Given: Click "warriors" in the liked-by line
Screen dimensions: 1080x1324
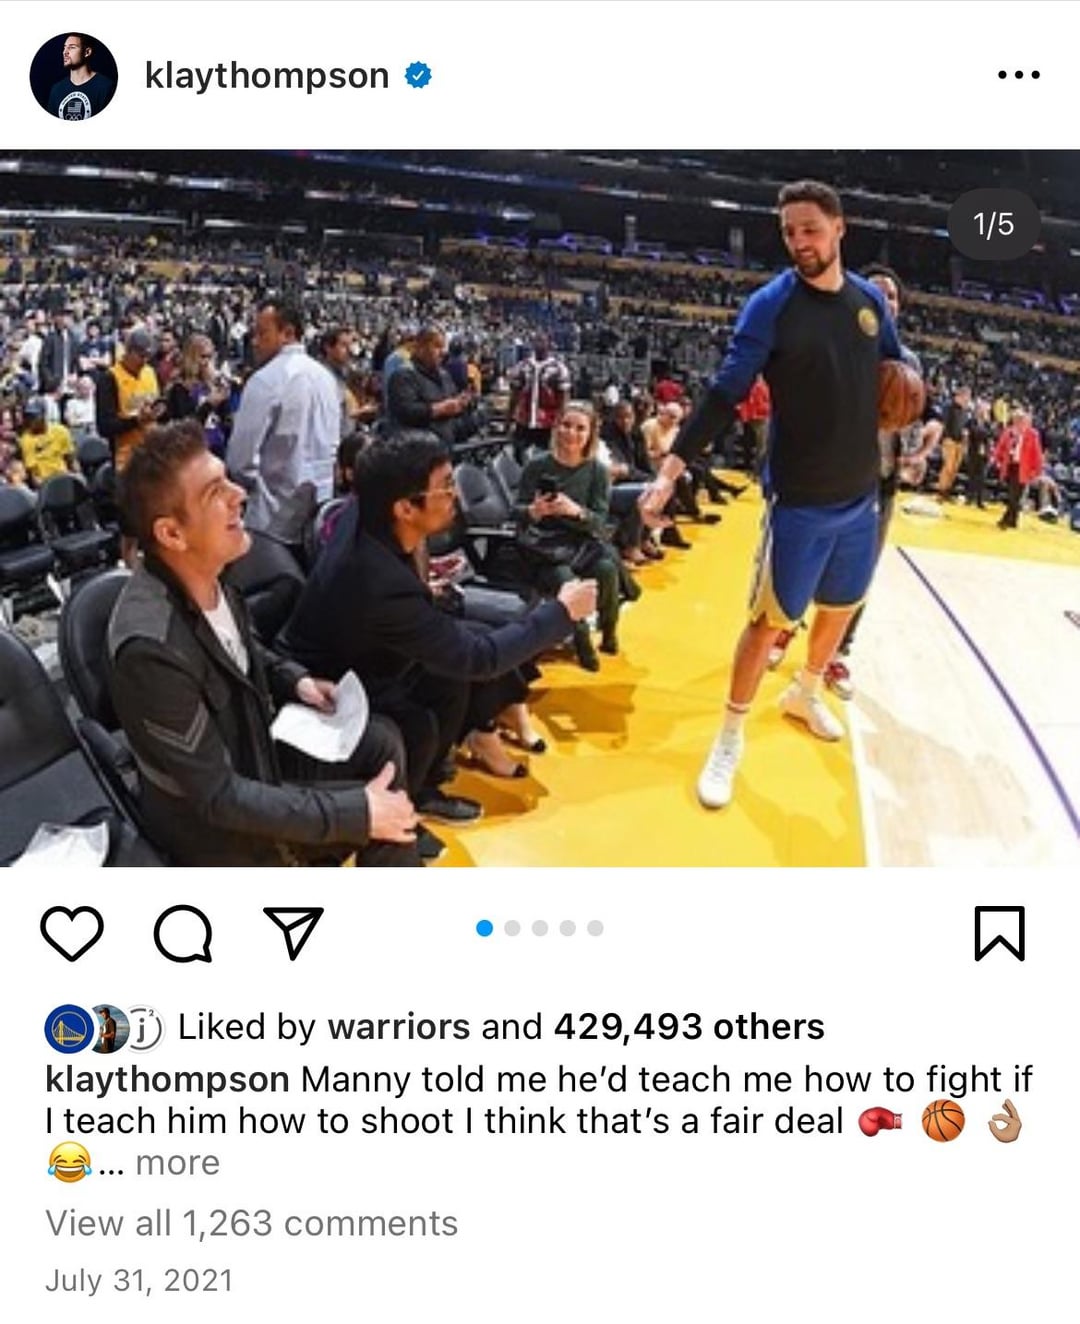Looking at the screenshot, I should (399, 1027).
